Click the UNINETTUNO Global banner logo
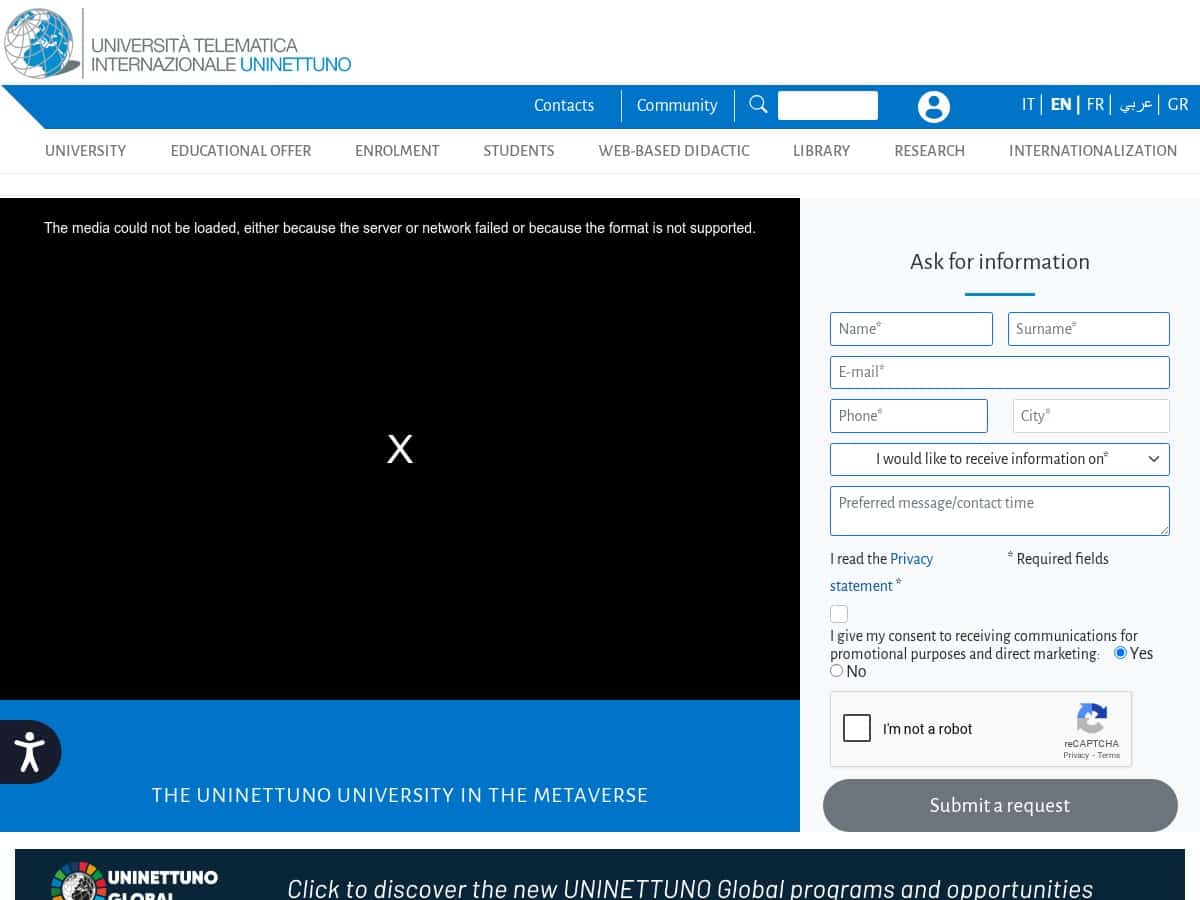 [134, 881]
